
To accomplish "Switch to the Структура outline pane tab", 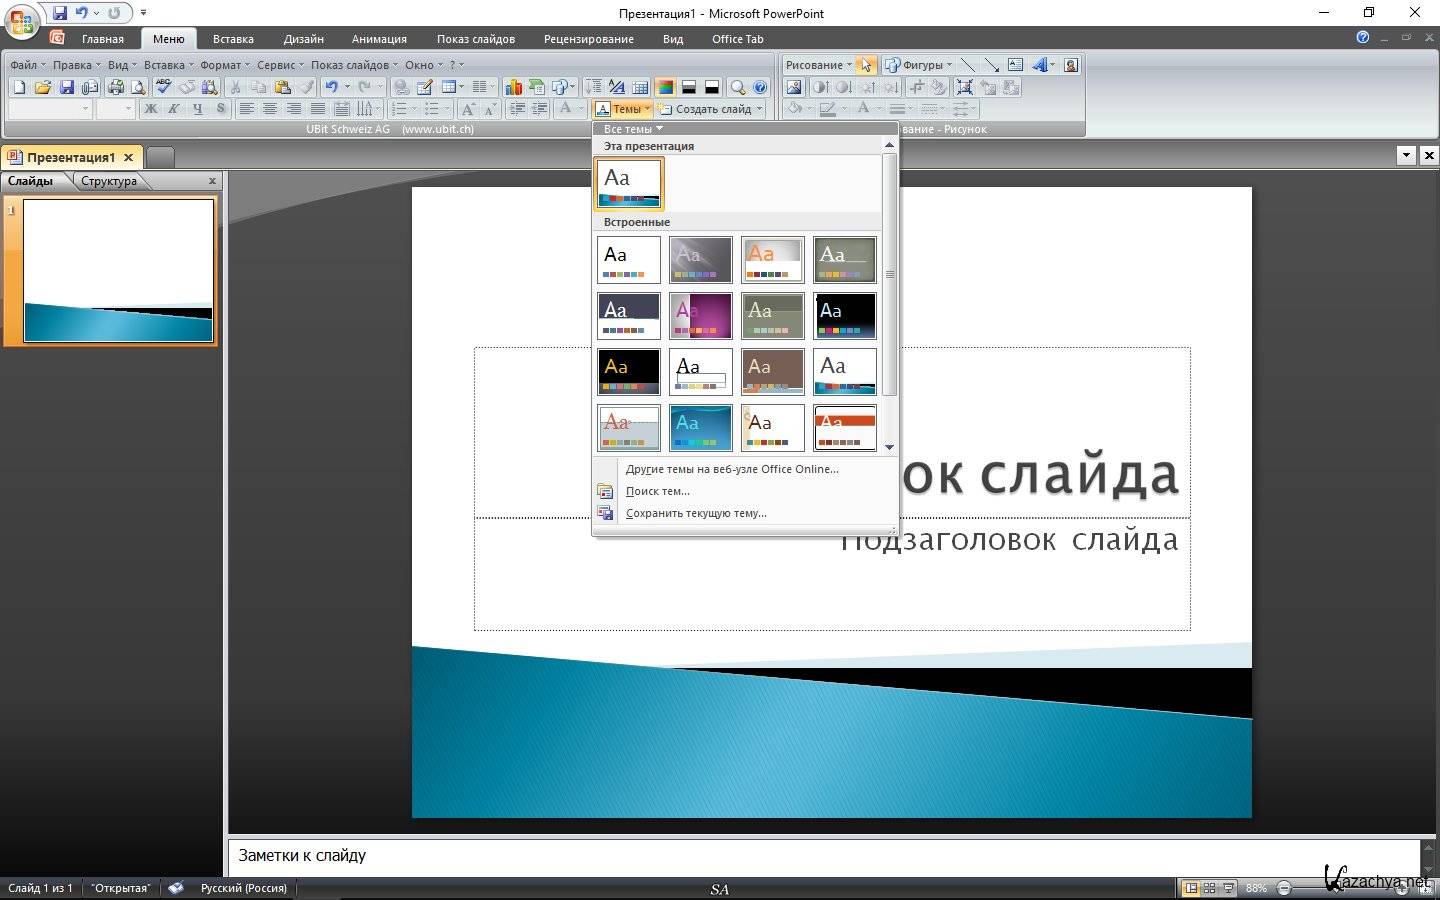I will [x=109, y=181].
